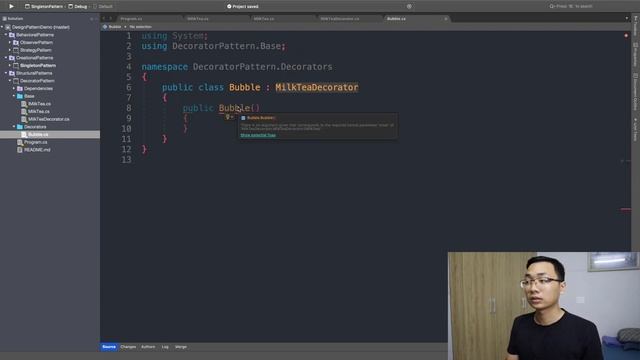640x360 pixels.
Task: Collapse the CreationalPatterns folder
Action: point(6,58)
